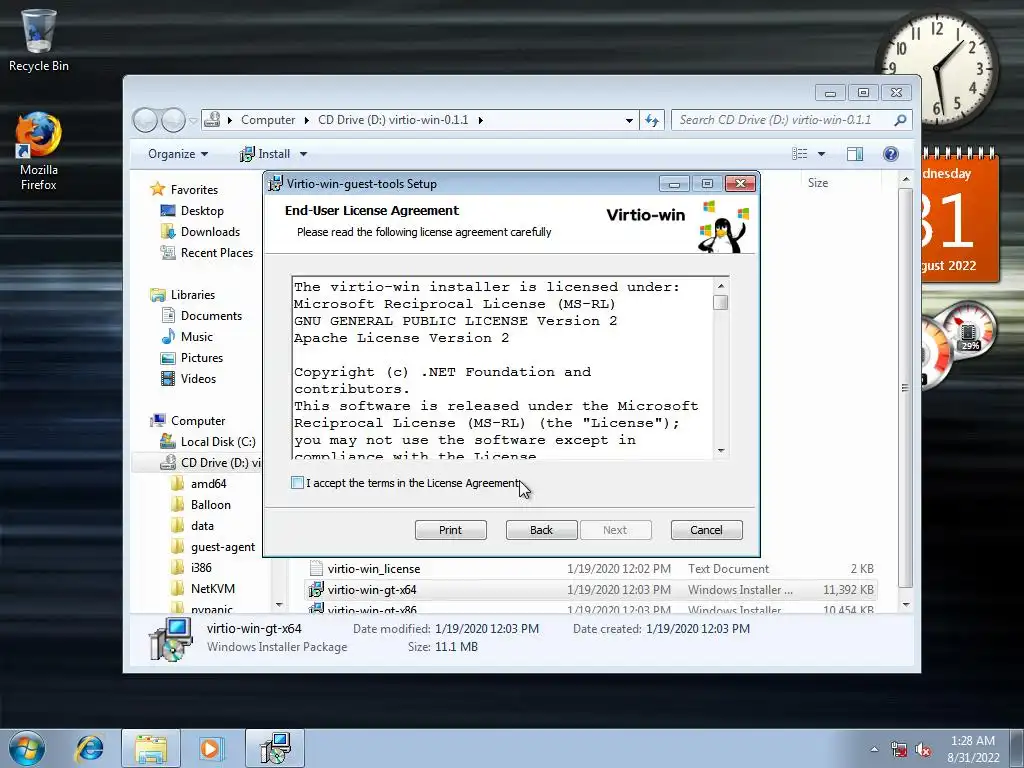Screen dimensions: 1024x768
Task: Click the license text scrollbar down arrow
Action: (x=721, y=450)
